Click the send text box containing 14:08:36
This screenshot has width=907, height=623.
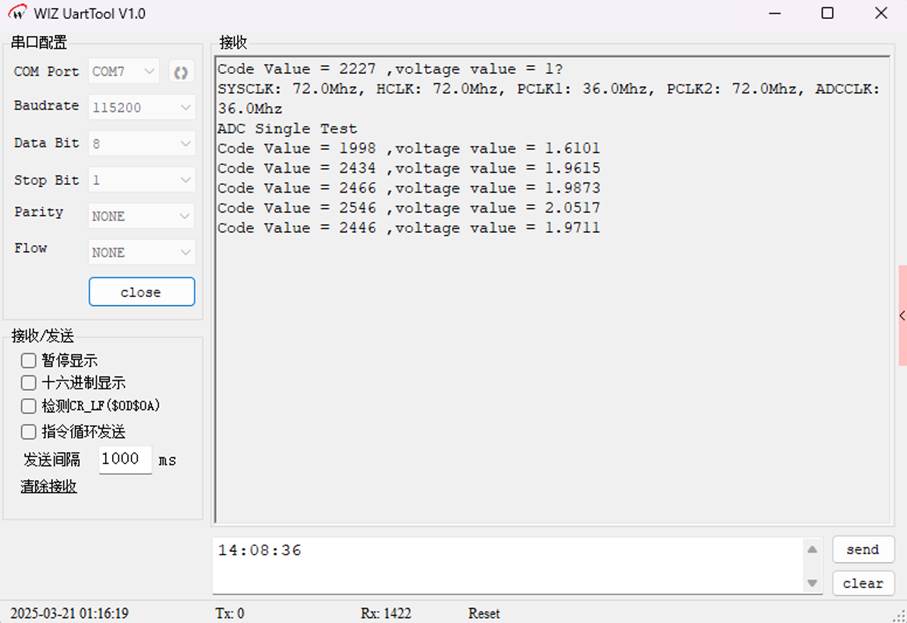508,565
